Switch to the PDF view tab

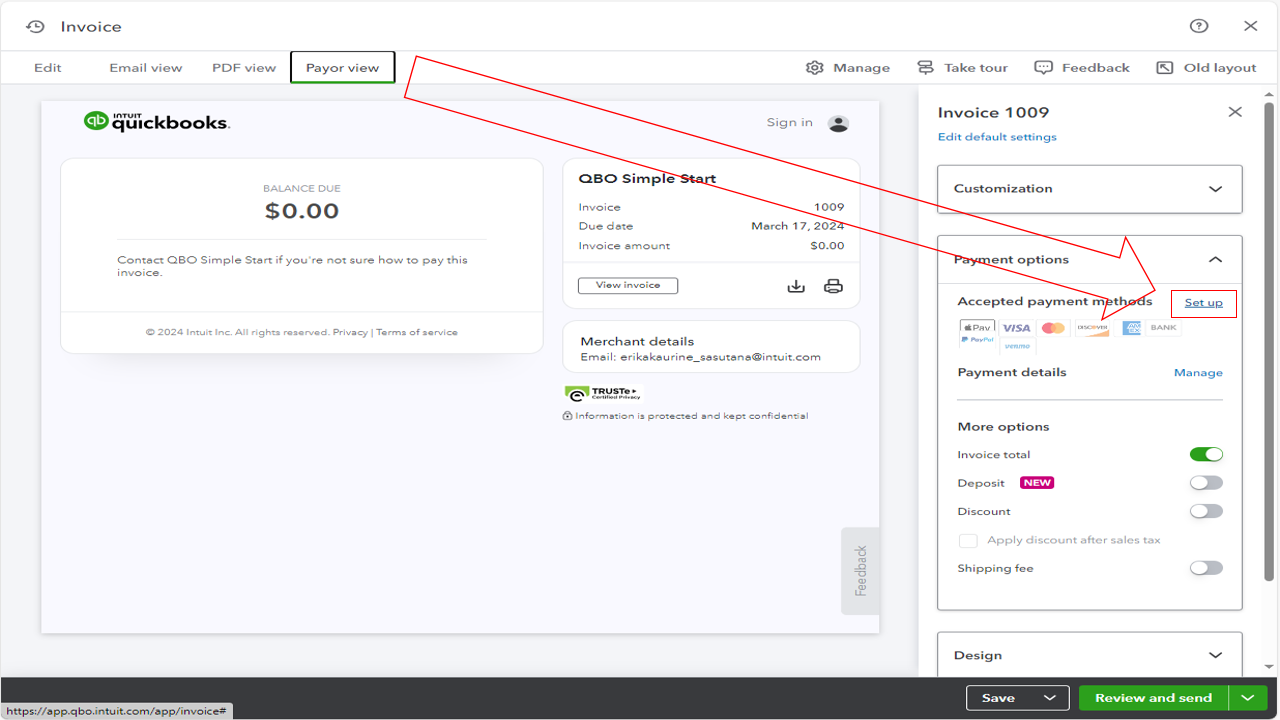[x=243, y=67]
